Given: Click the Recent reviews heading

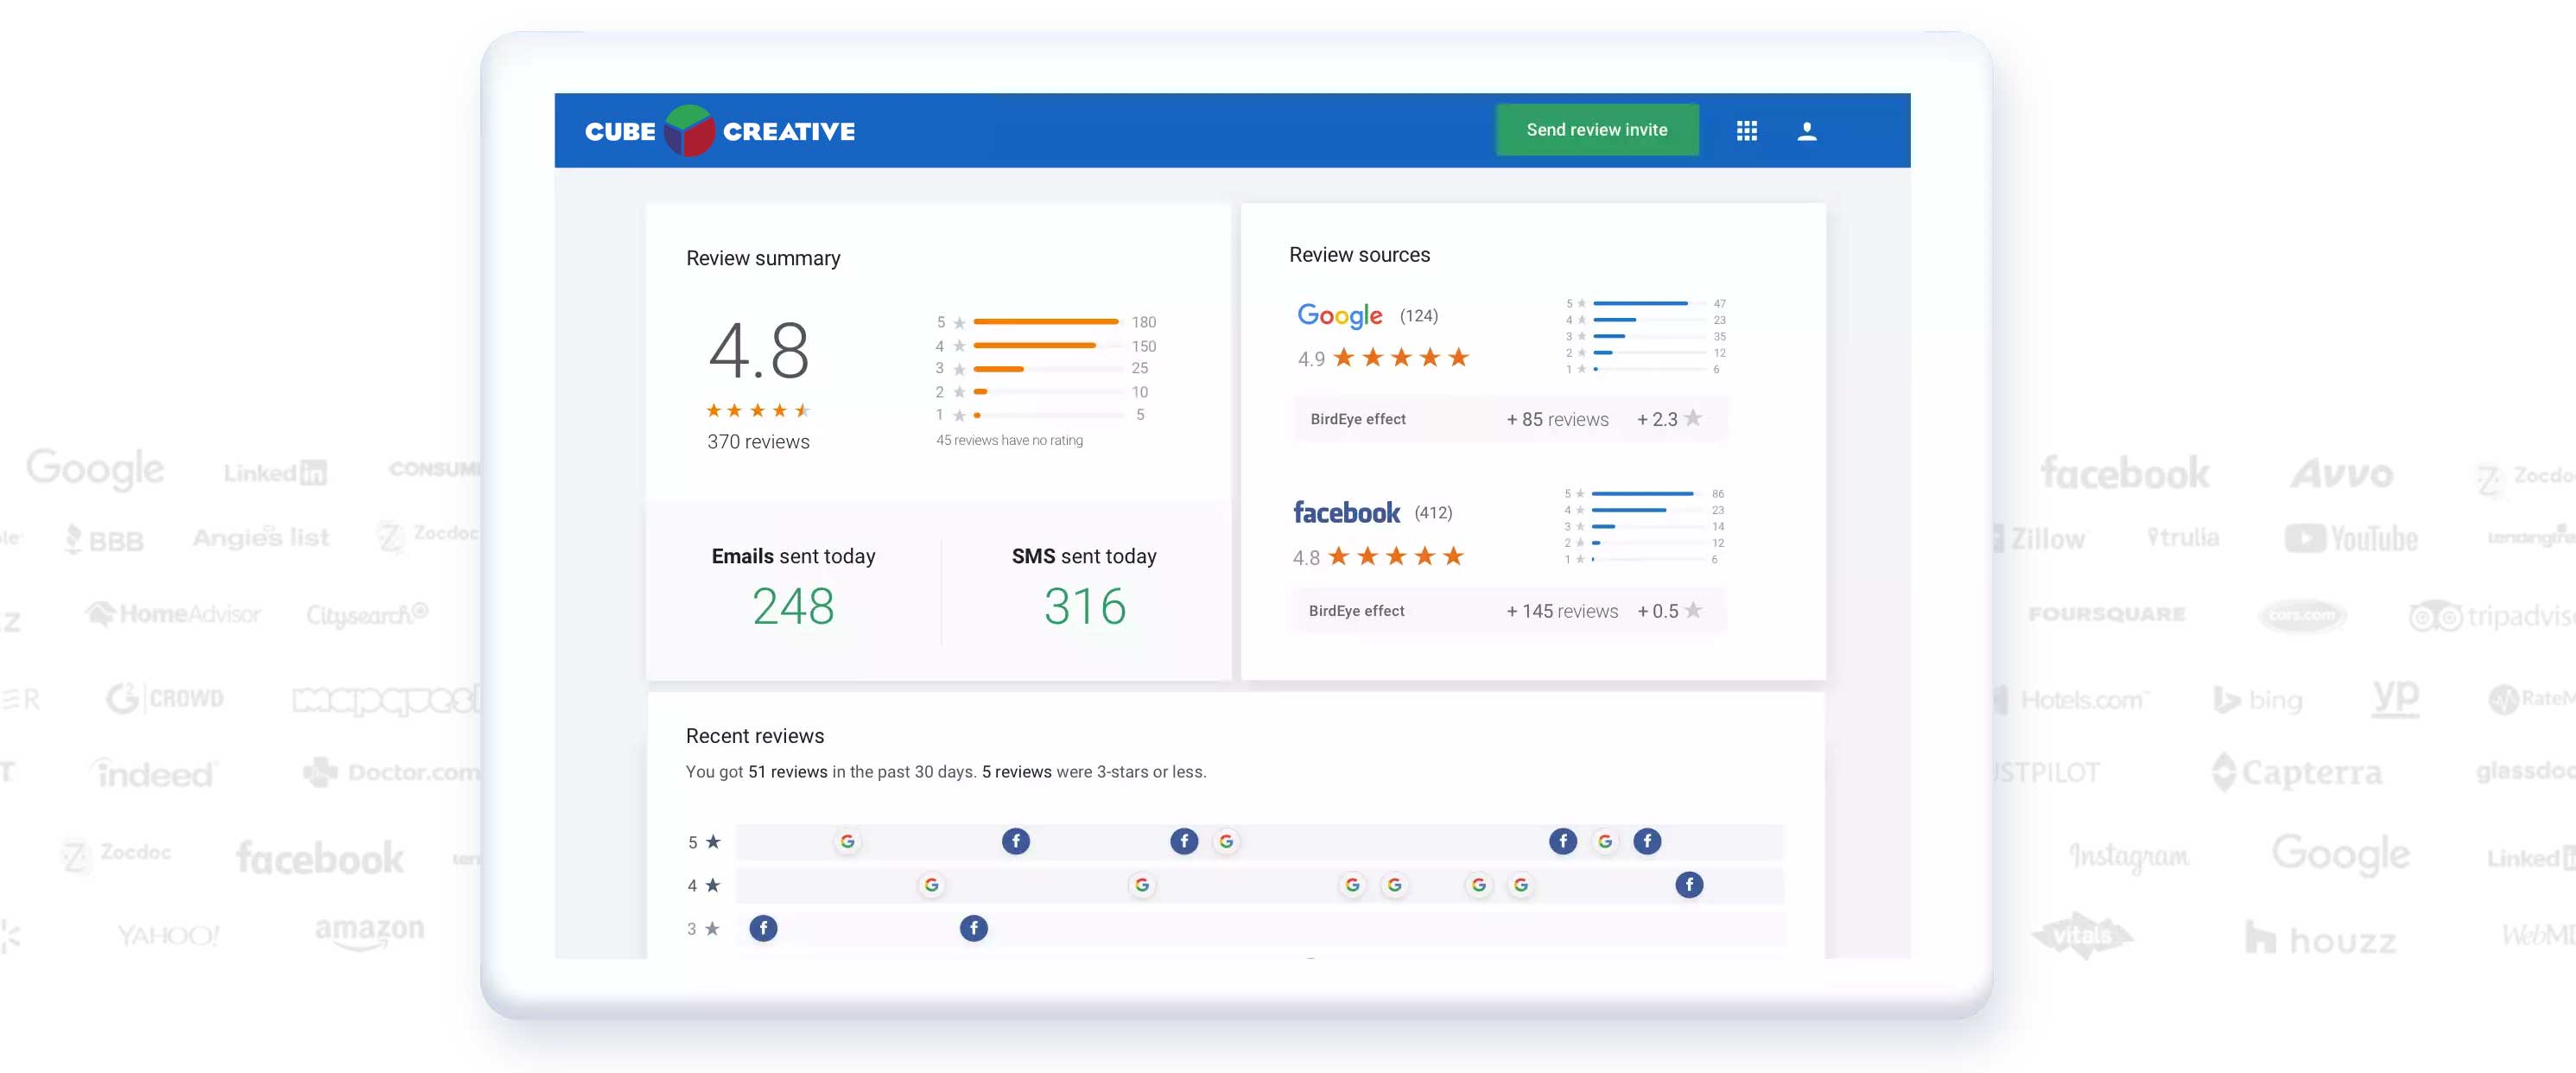Looking at the screenshot, I should point(755,736).
